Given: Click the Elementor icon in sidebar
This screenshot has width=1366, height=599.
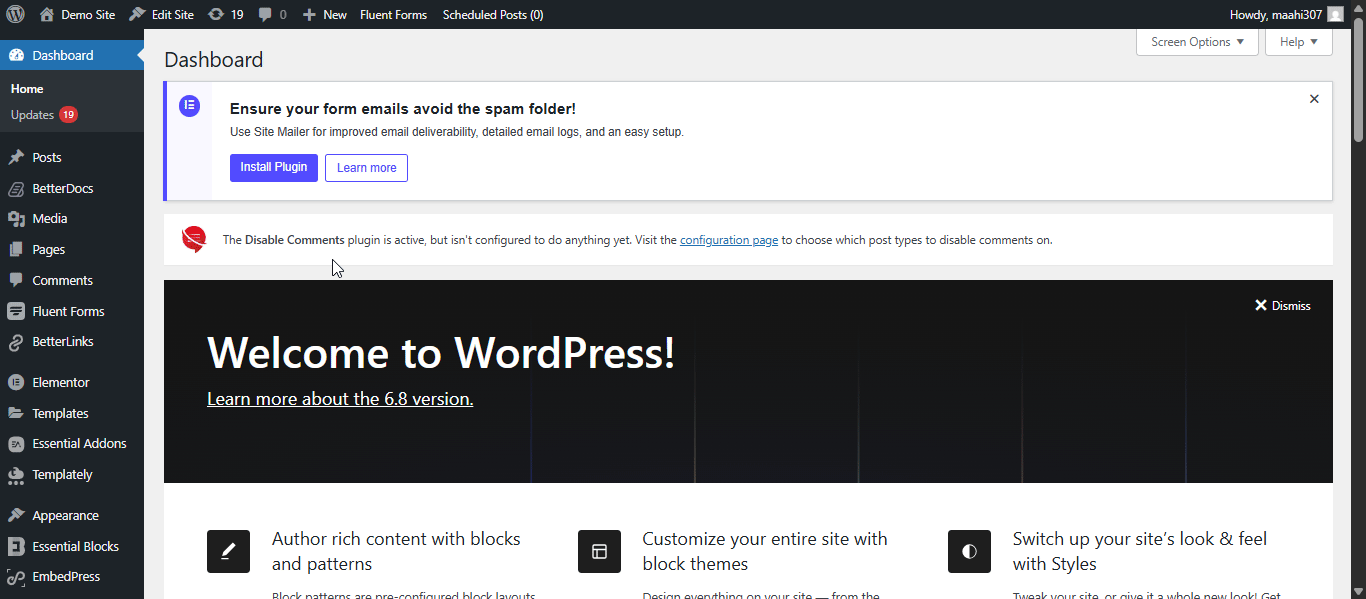Looking at the screenshot, I should [16, 382].
